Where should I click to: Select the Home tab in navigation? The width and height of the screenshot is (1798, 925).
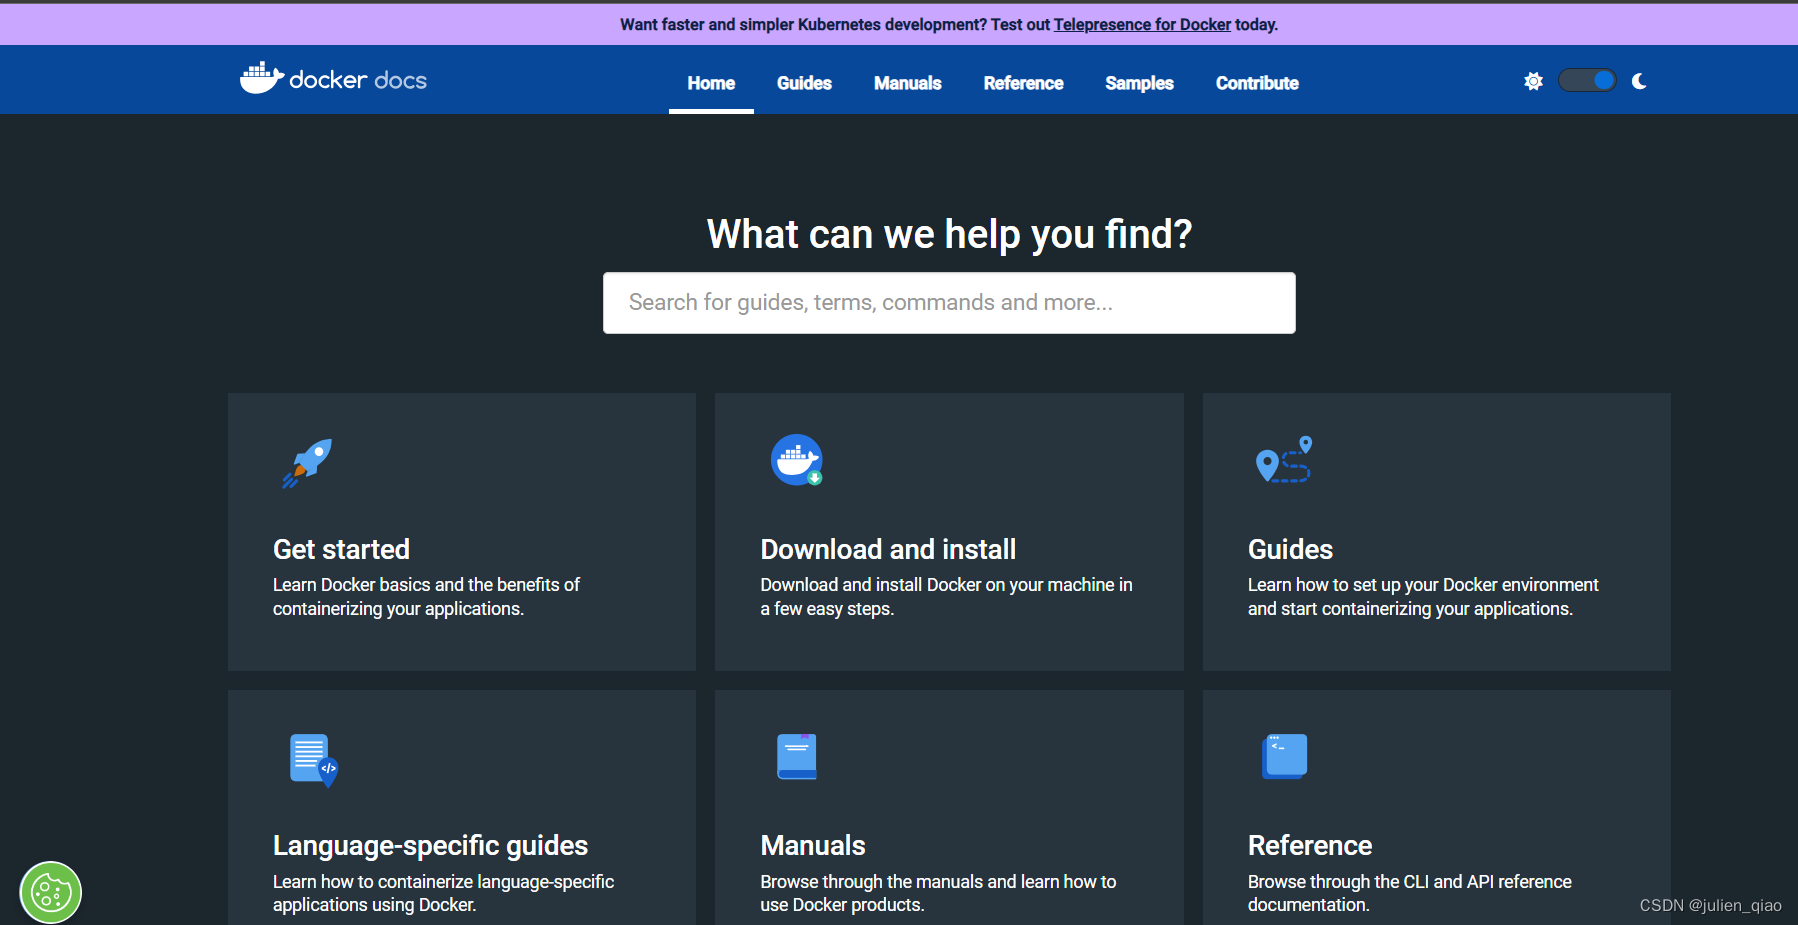coord(711,83)
